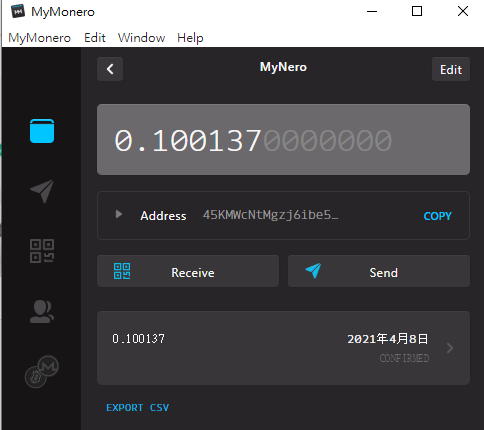484x430 pixels.
Task: Click the transaction amount 0.100137
Action: point(138,339)
